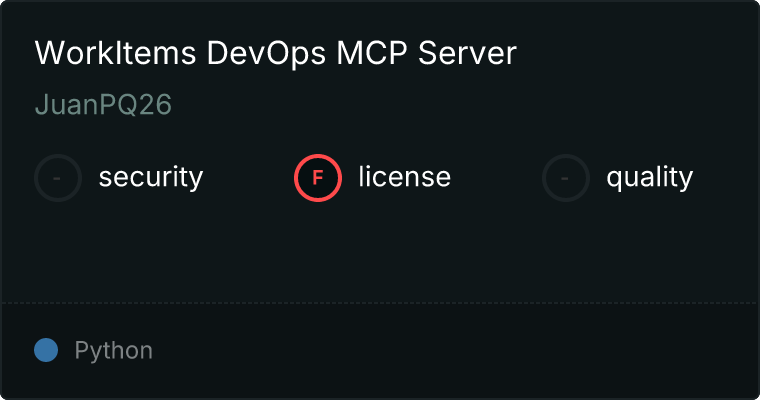Click the word "MCP" in the card title
The width and height of the screenshot is (760, 400).
click(x=369, y=54)
